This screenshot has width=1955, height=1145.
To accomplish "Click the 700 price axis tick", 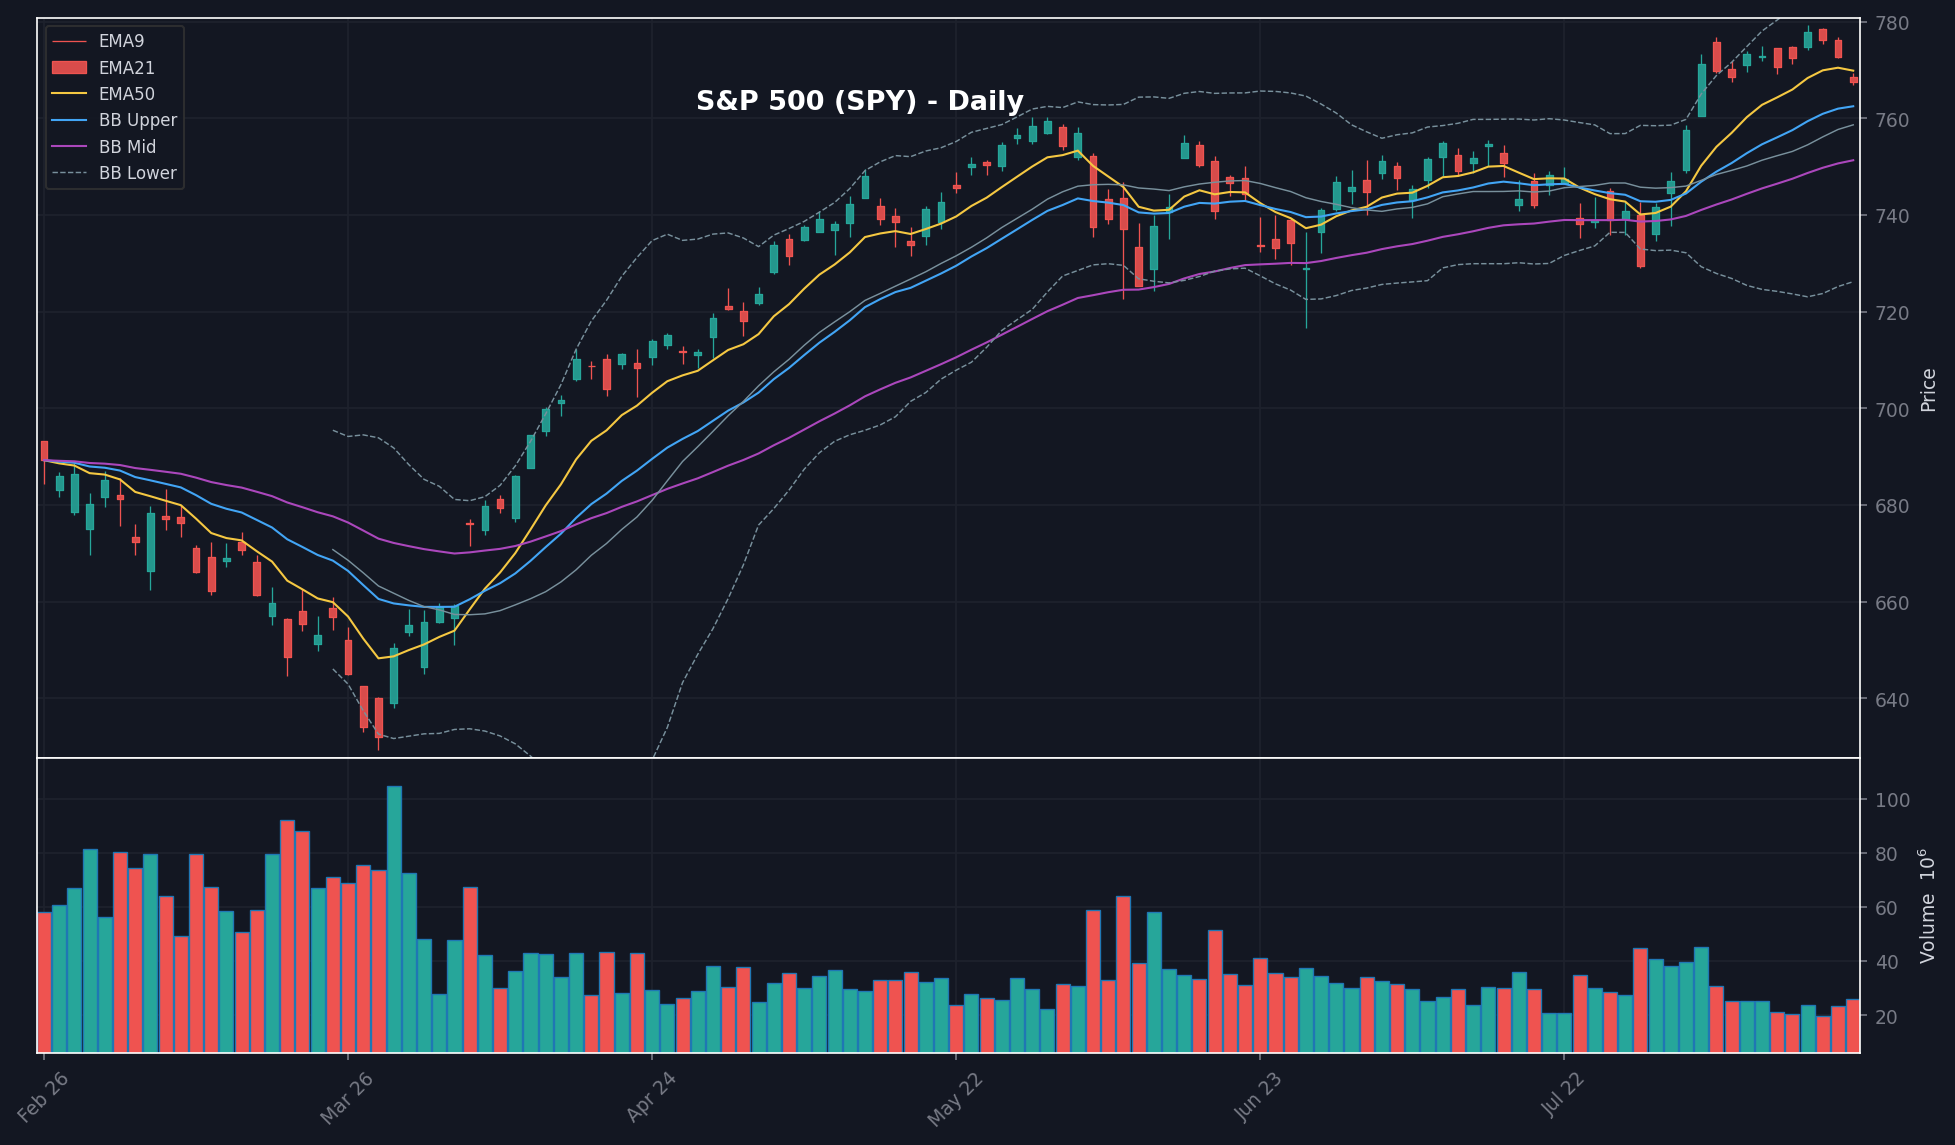I will pos(1890,410).
